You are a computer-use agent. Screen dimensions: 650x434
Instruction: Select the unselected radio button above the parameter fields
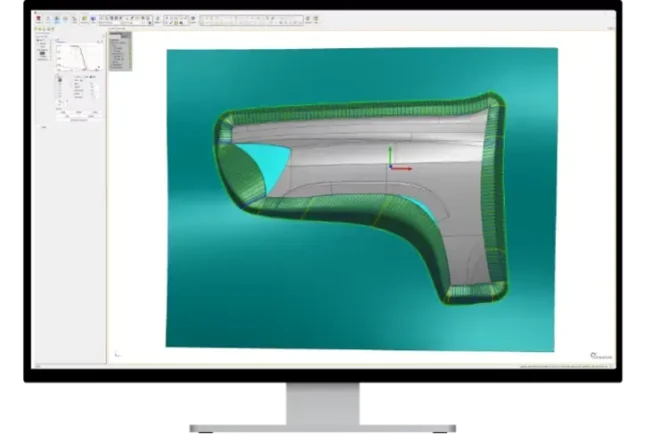tap(75, 77)
